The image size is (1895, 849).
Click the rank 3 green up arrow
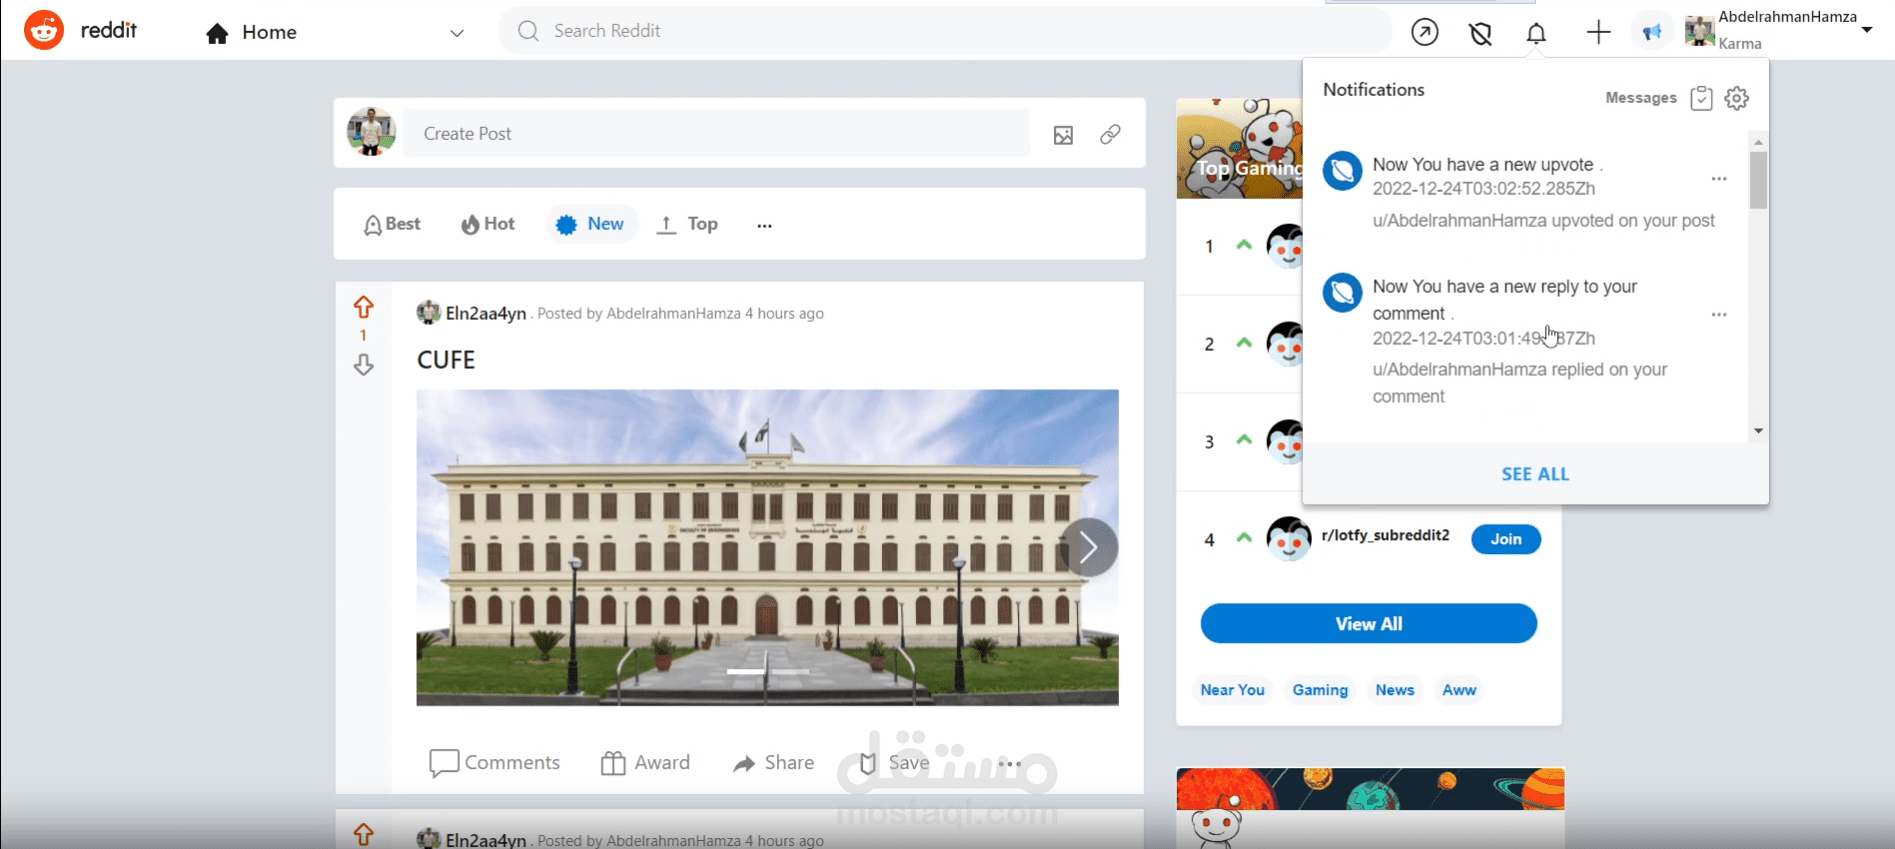1244,440
